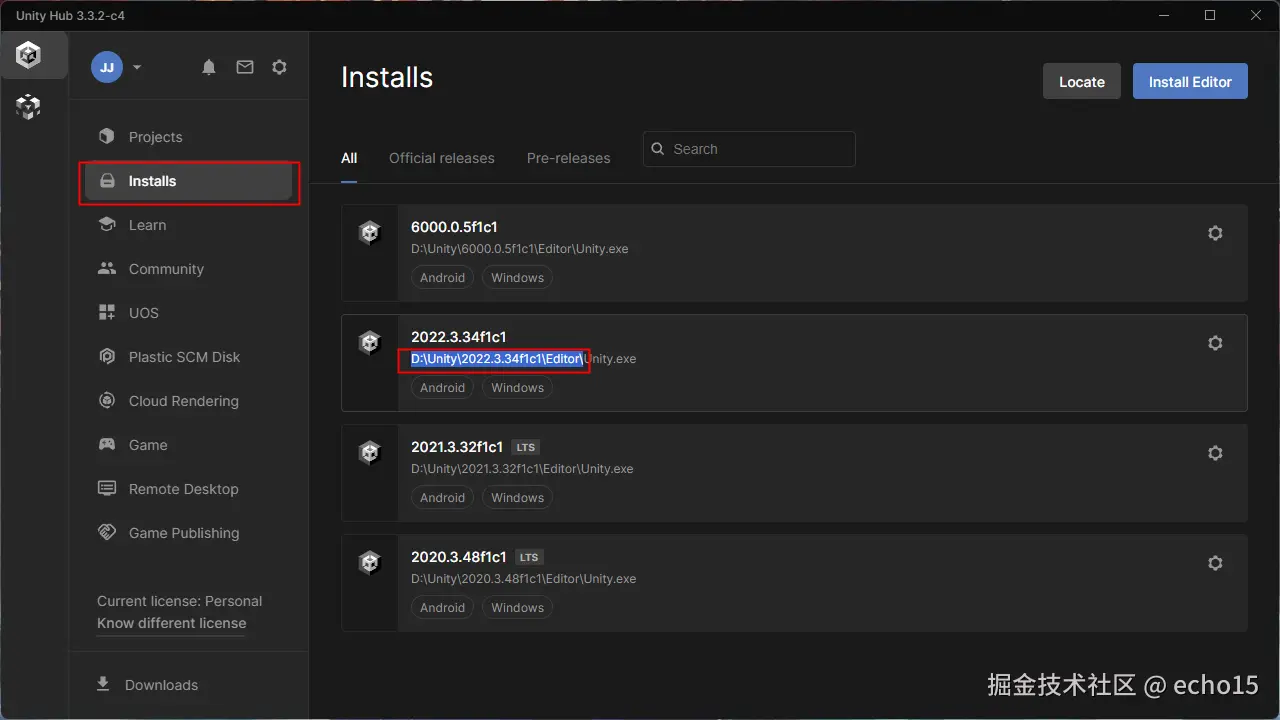Open Remote Desktop section
This screenshot has height=720, width=1280.
click(189, 489)
